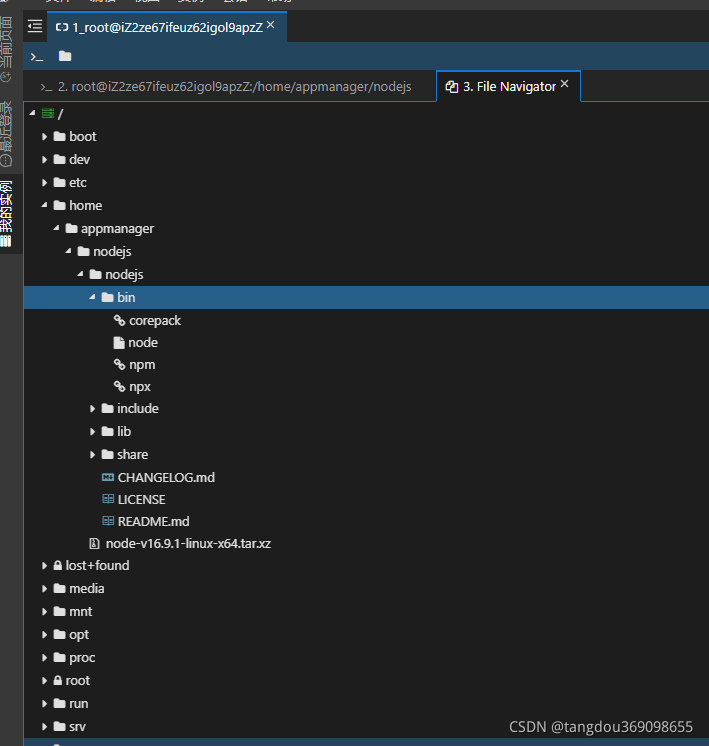Collapse the root / tree node
The height and width of the screenshot is (746, 709).
coord(32,113)
